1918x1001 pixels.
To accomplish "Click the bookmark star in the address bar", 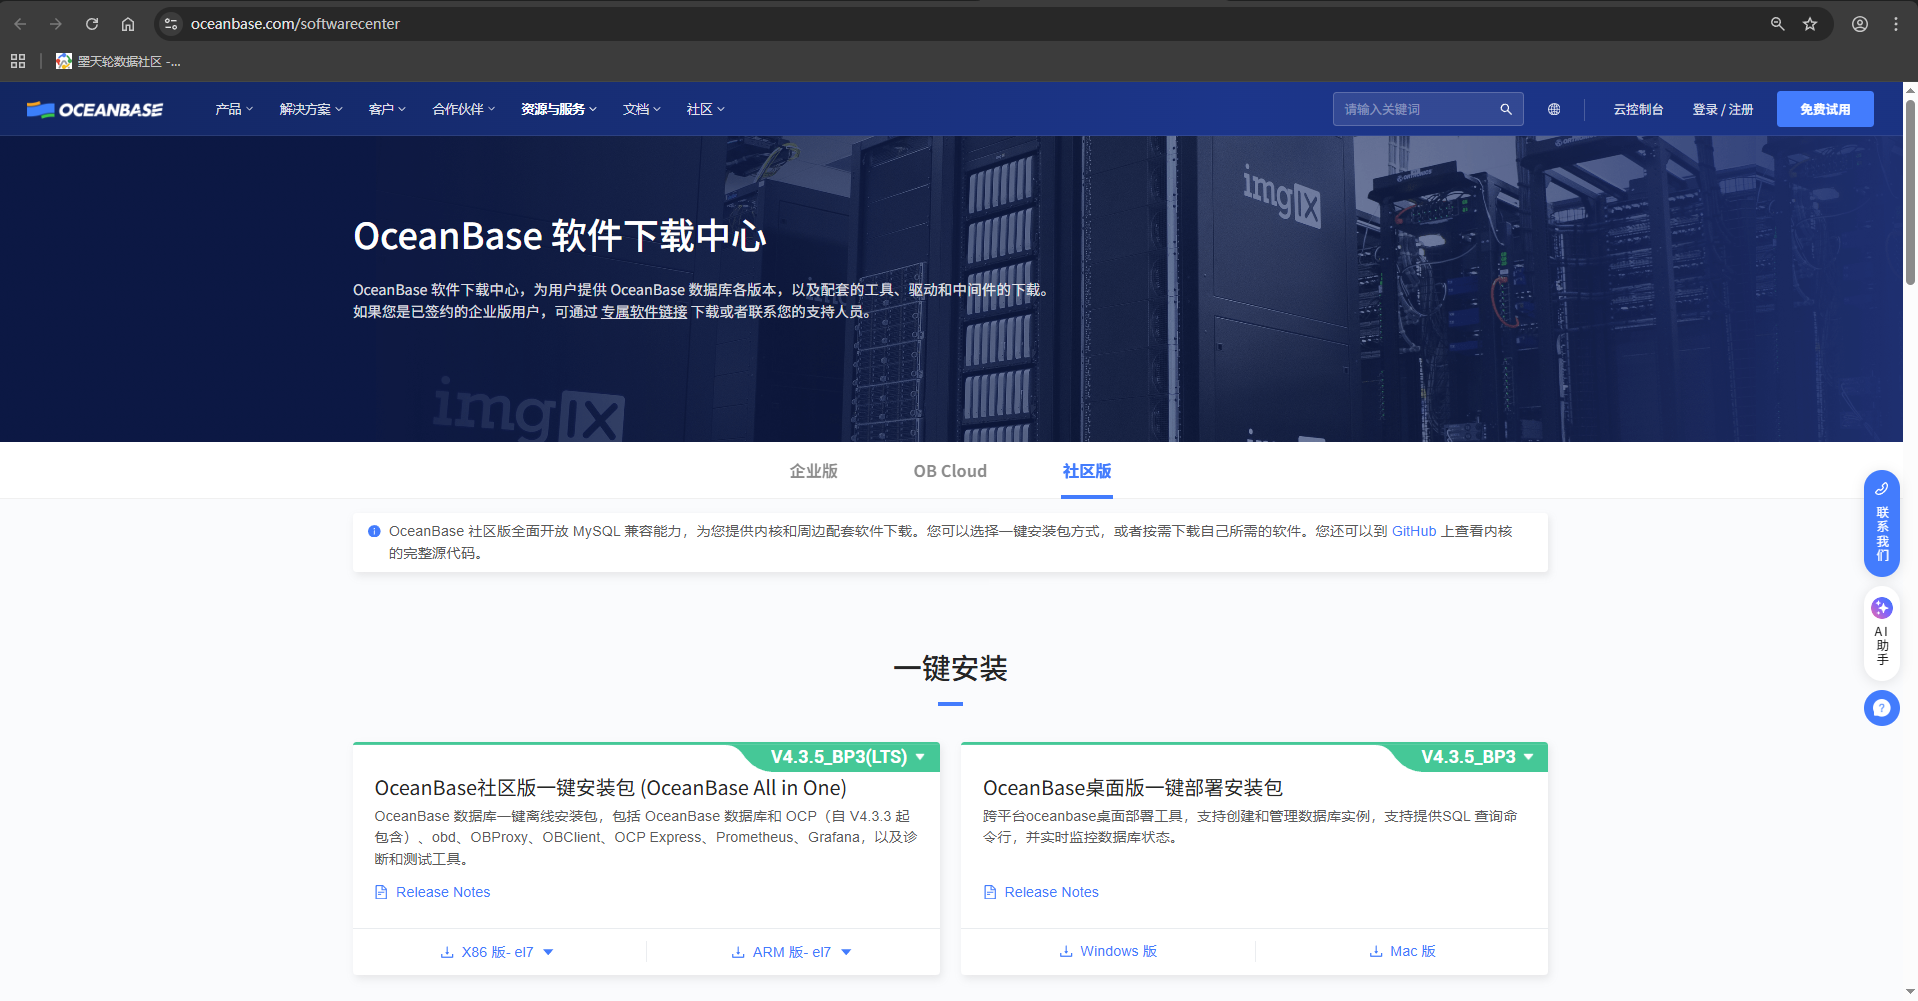I will pos(1809,23).
